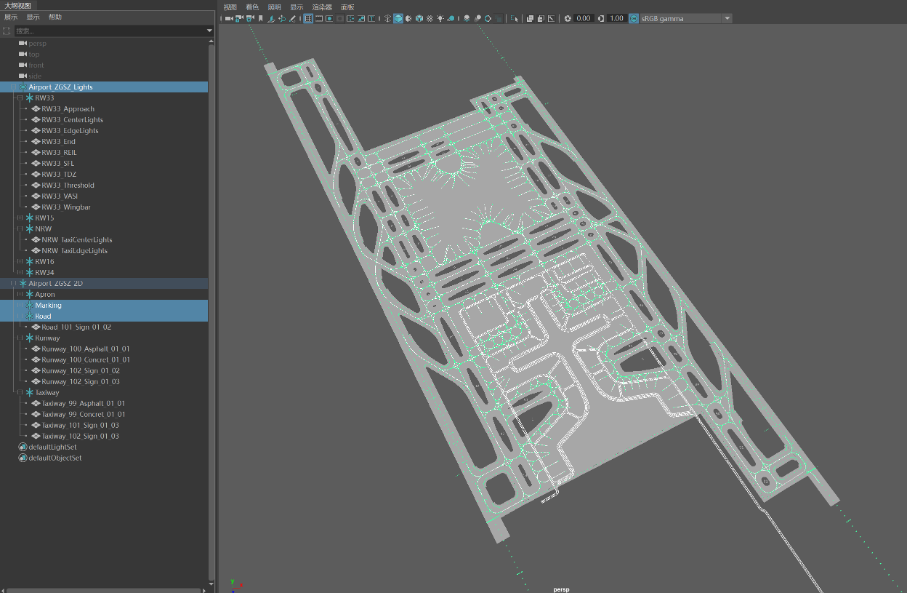Click the gamma icon before 1.00 field
908x594 pixels.
pos(602,18)
